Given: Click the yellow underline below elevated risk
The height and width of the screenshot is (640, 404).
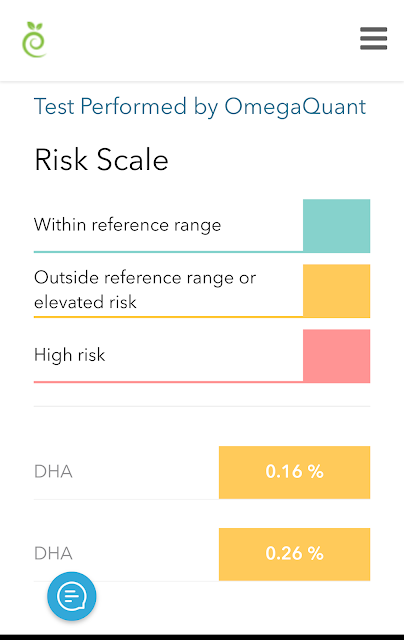Looking at the screenshot, I should [x=168, y=317].
